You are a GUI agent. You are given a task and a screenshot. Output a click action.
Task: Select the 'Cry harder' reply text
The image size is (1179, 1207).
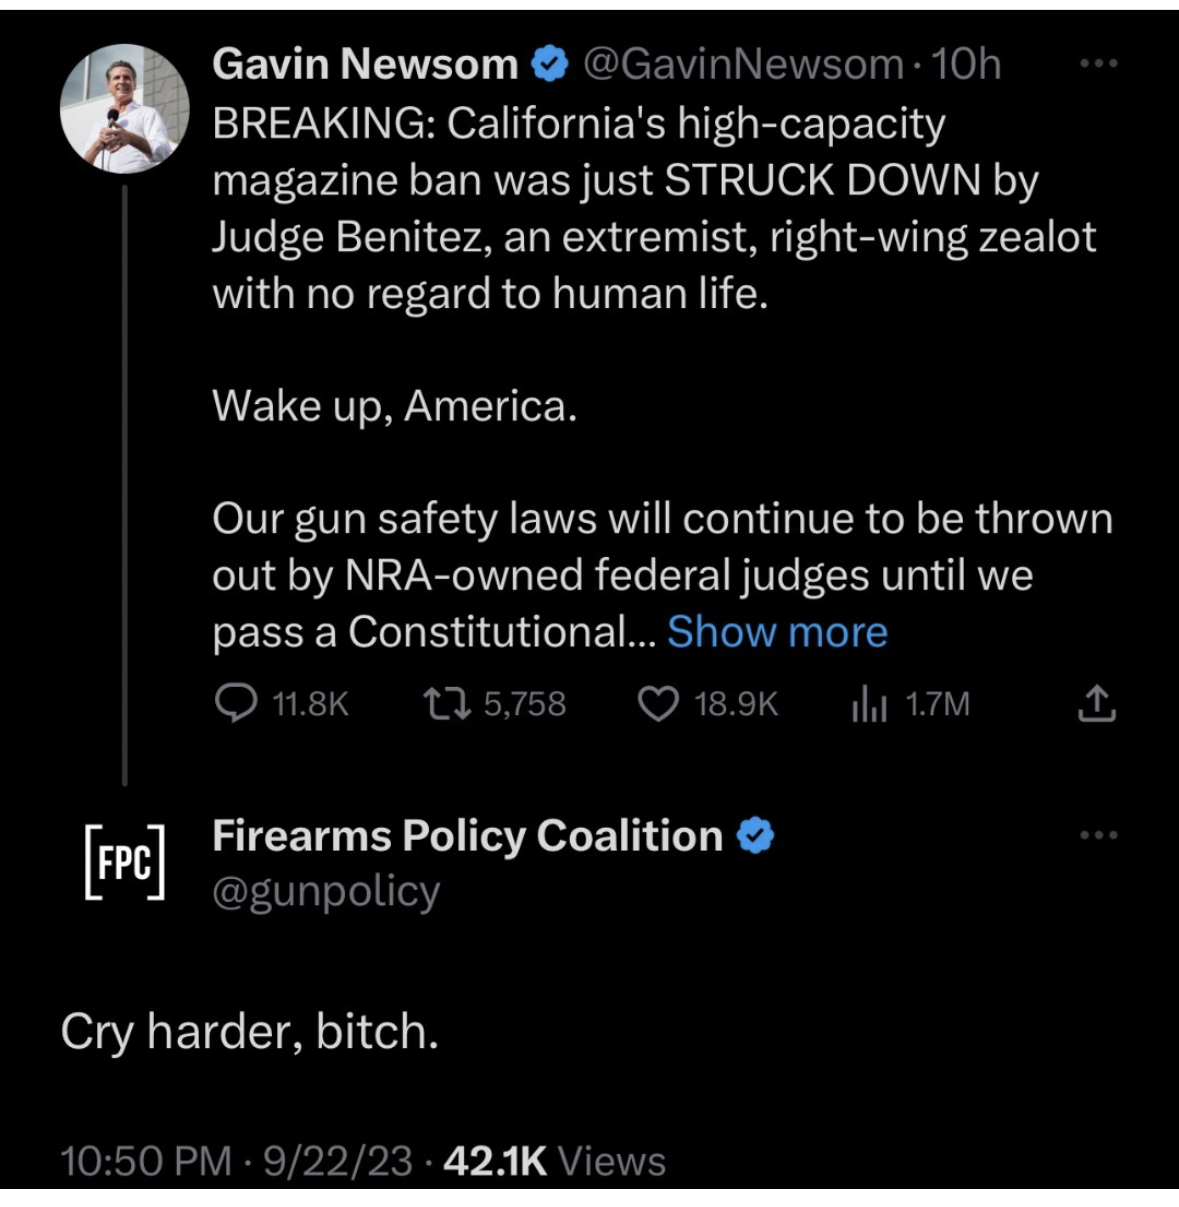250,1031
